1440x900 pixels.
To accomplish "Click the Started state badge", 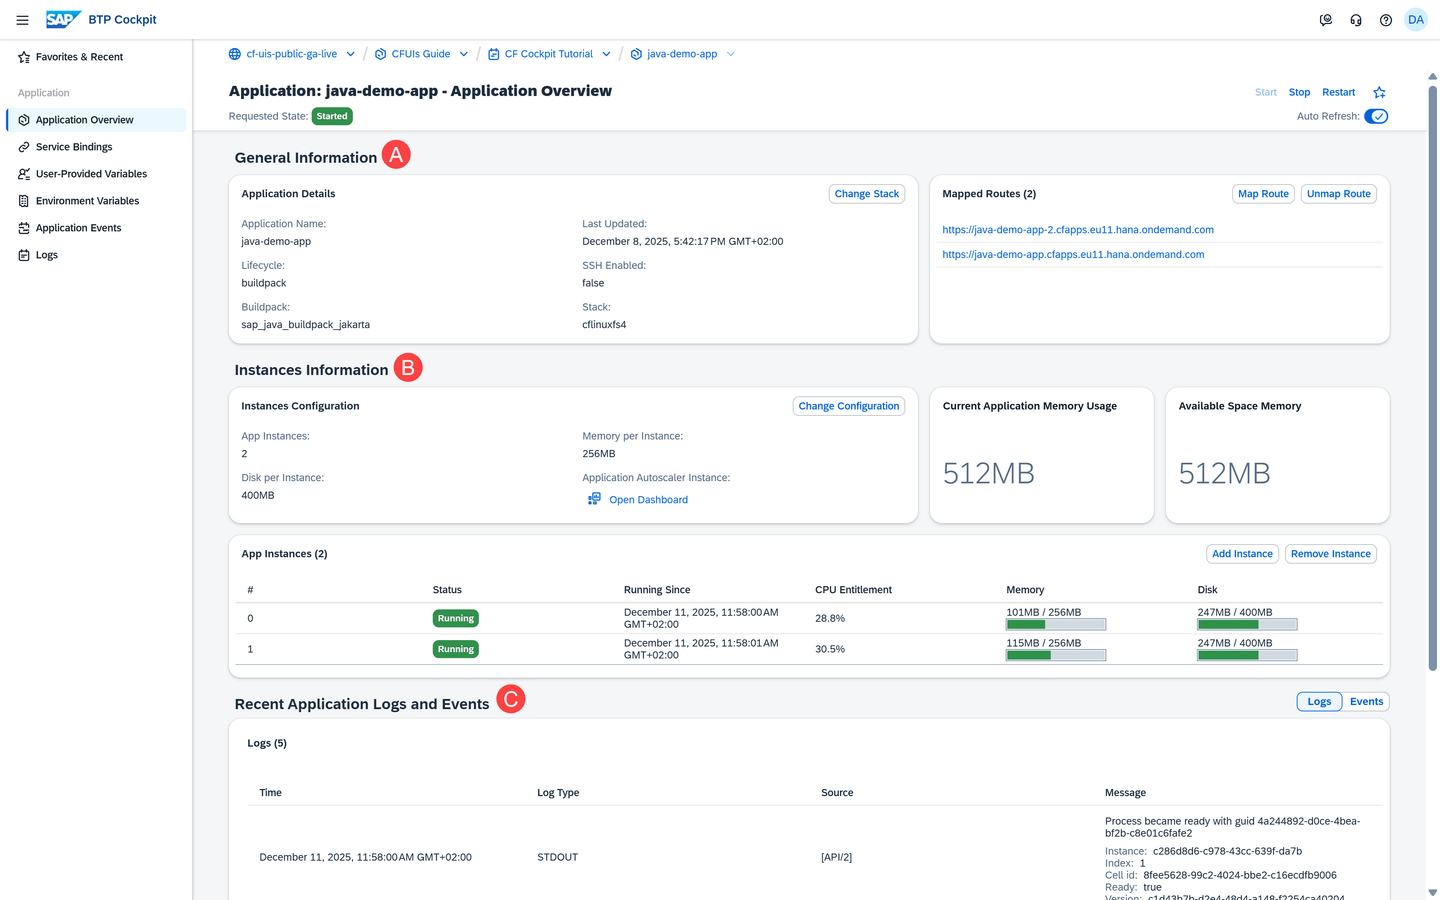I will point(332,116).
